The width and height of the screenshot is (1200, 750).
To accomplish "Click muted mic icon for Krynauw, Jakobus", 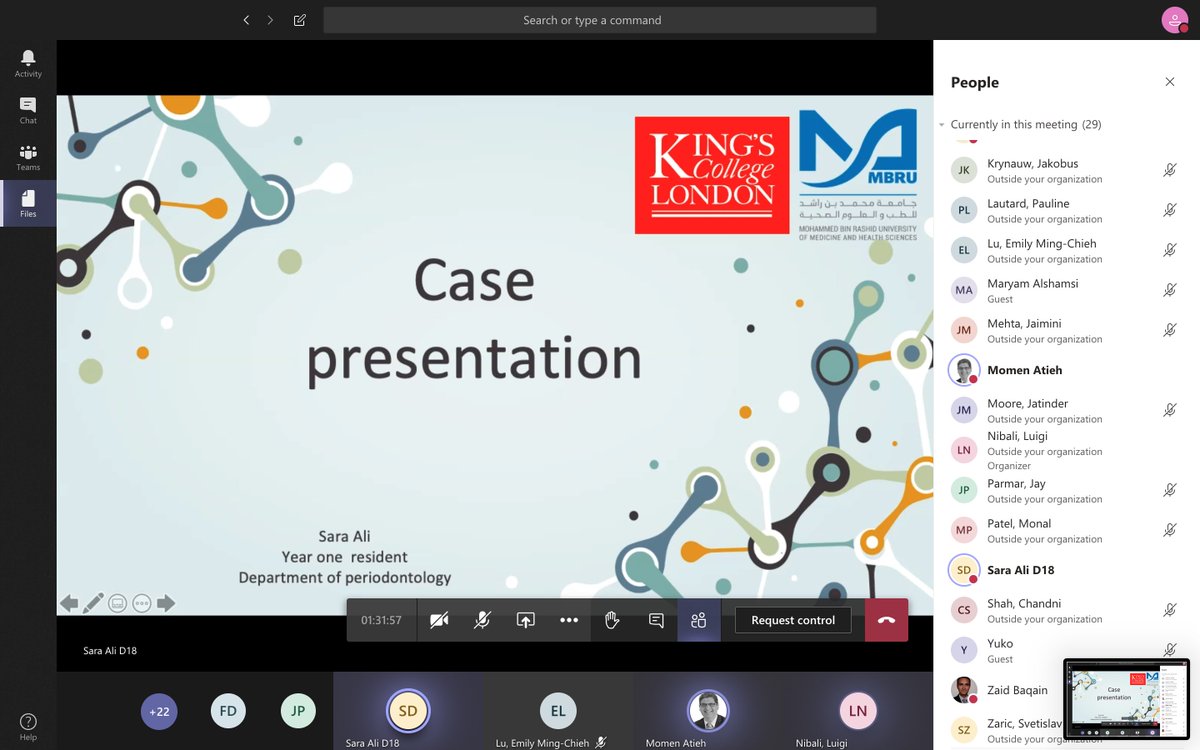I will tap(1169, 170).
